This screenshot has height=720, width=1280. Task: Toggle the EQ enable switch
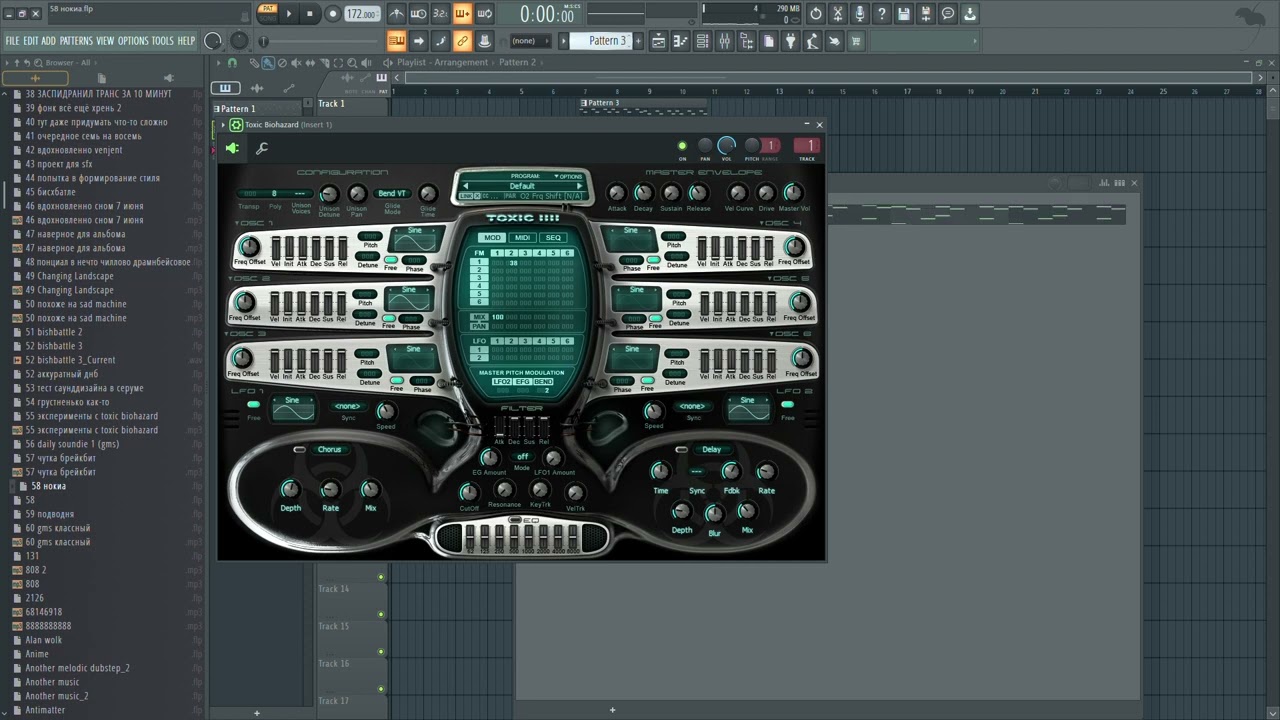tap(515, 520)
